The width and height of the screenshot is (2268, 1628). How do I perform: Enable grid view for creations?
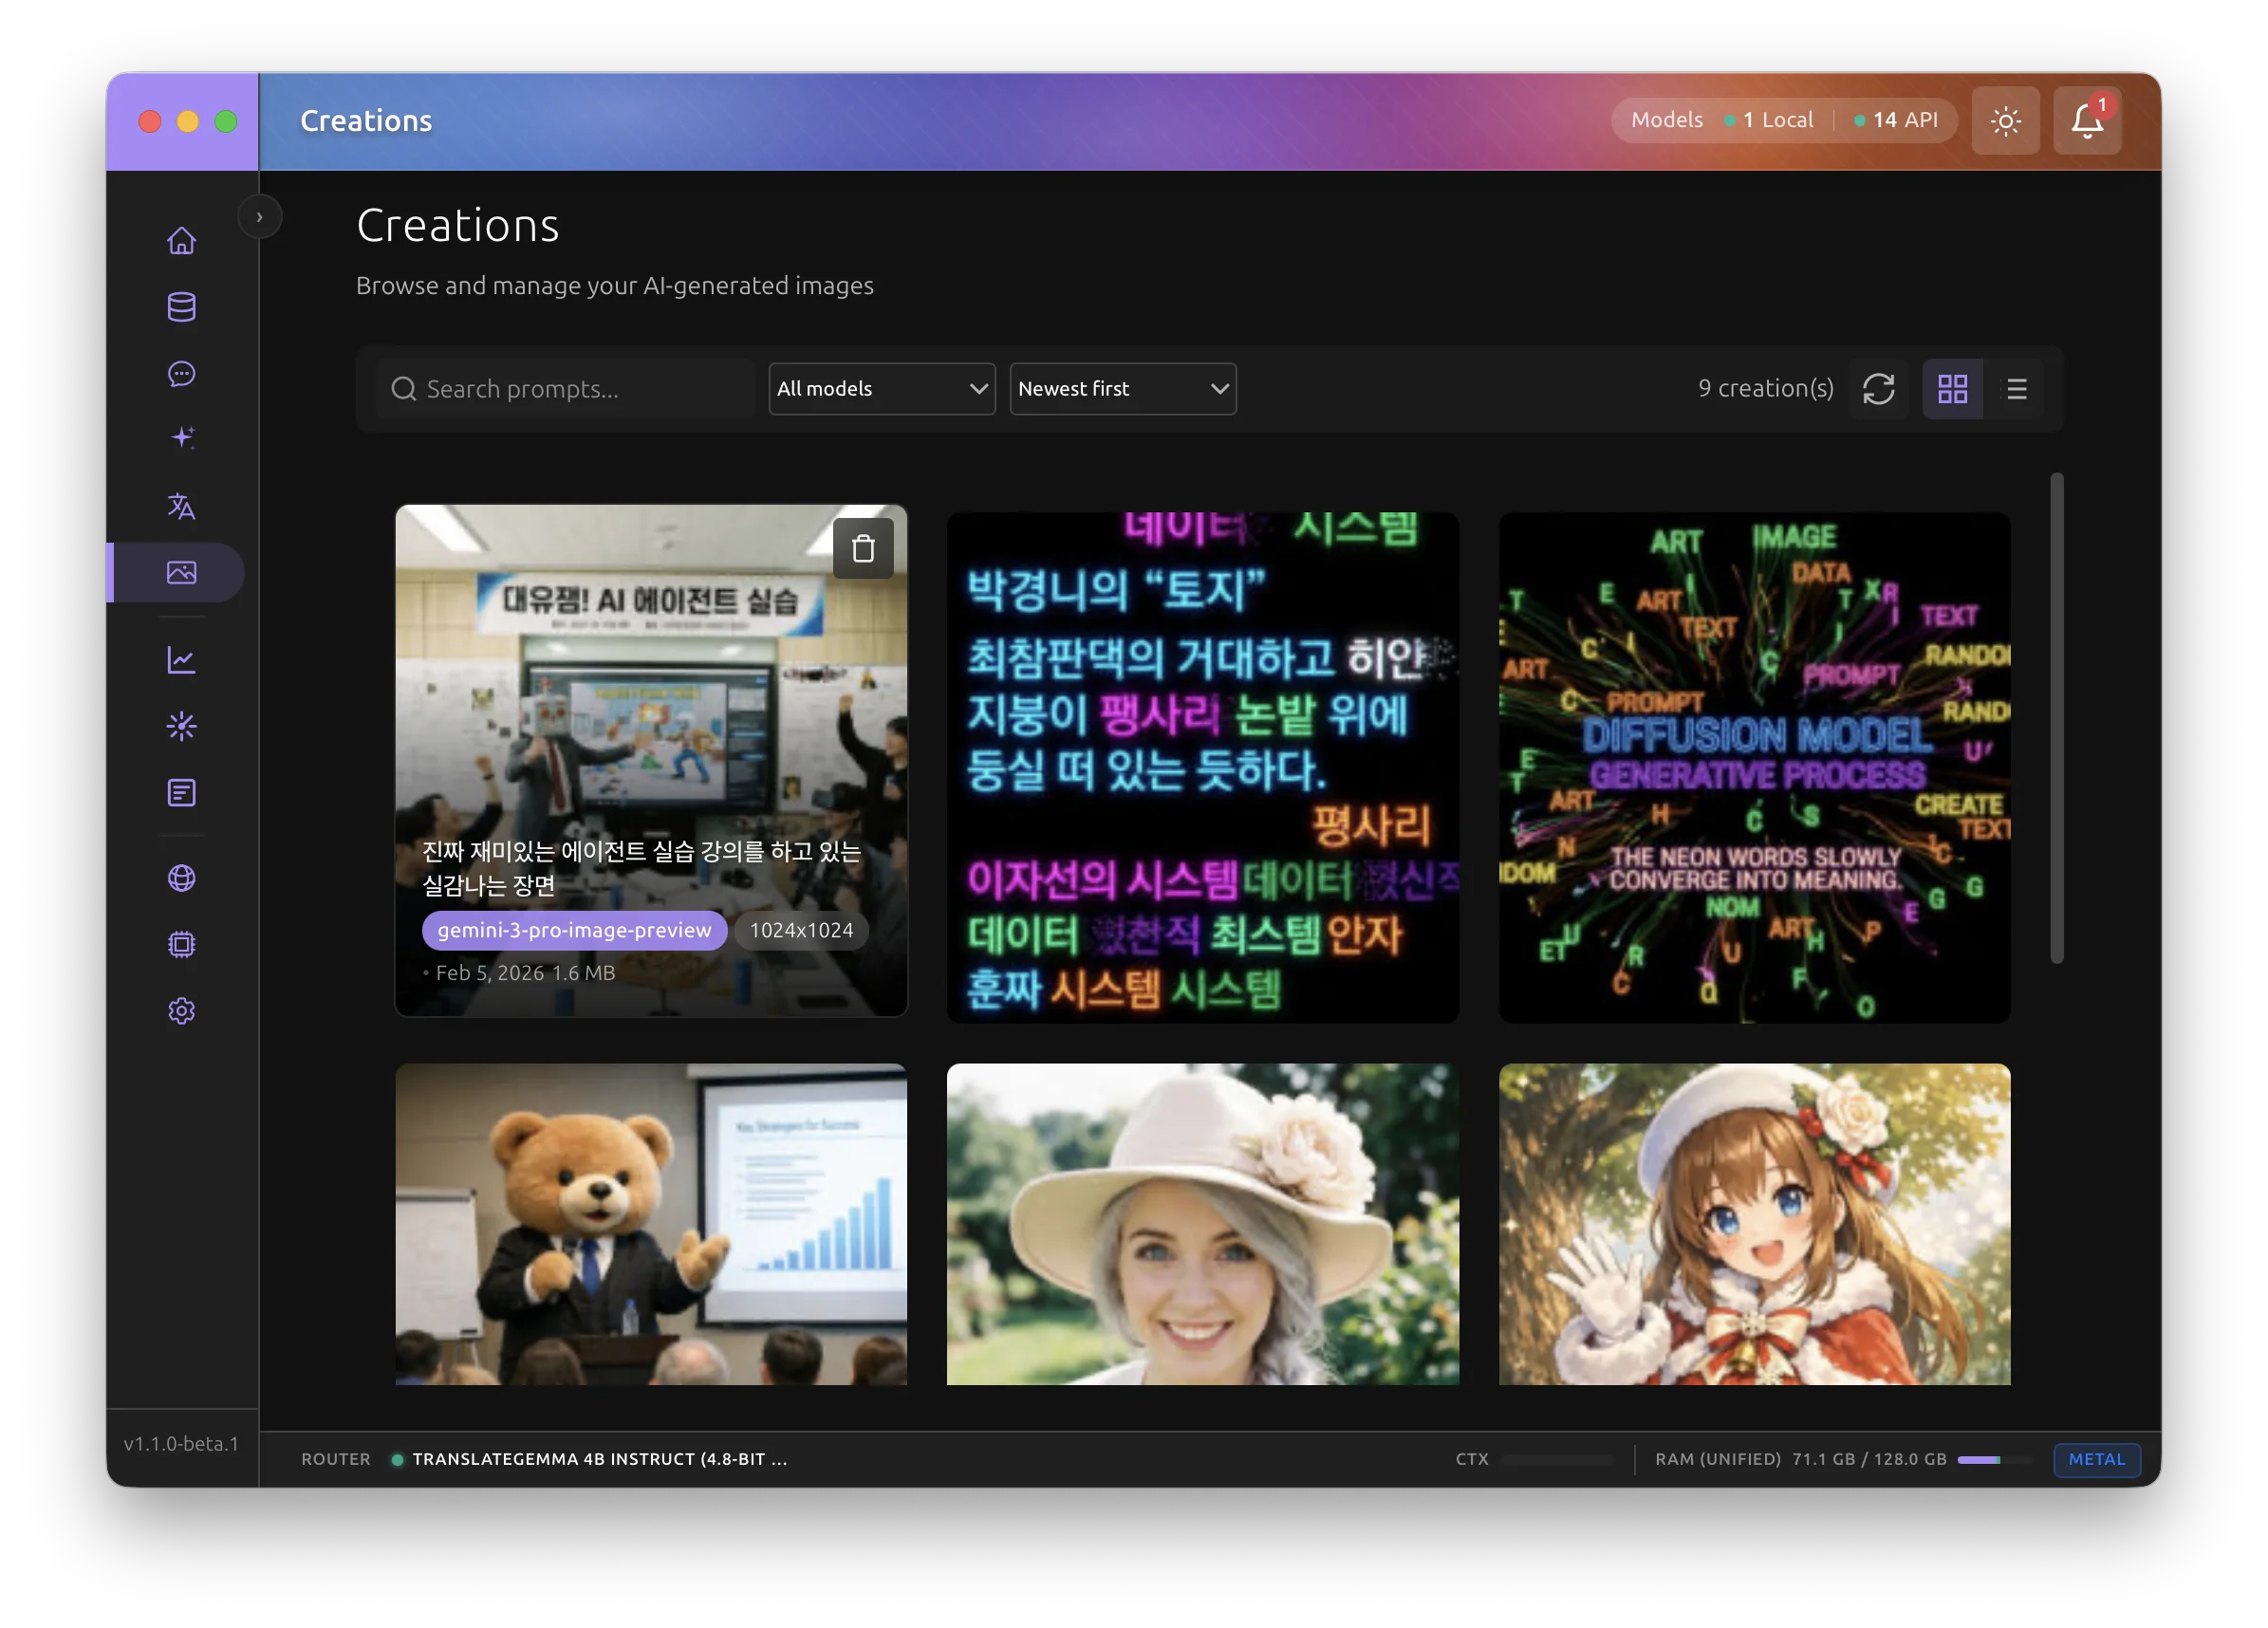1952,389
